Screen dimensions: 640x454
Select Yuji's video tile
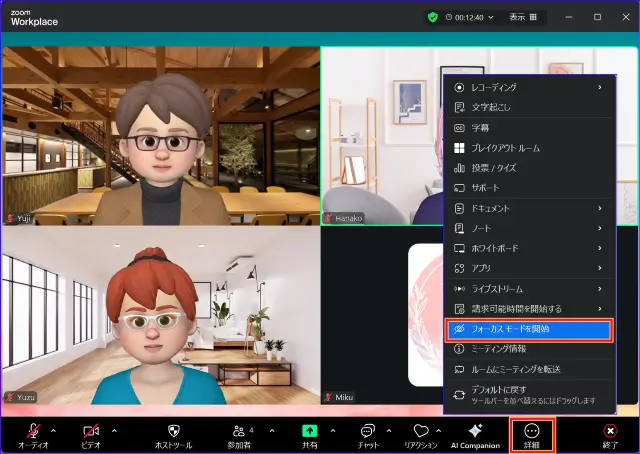161,136
